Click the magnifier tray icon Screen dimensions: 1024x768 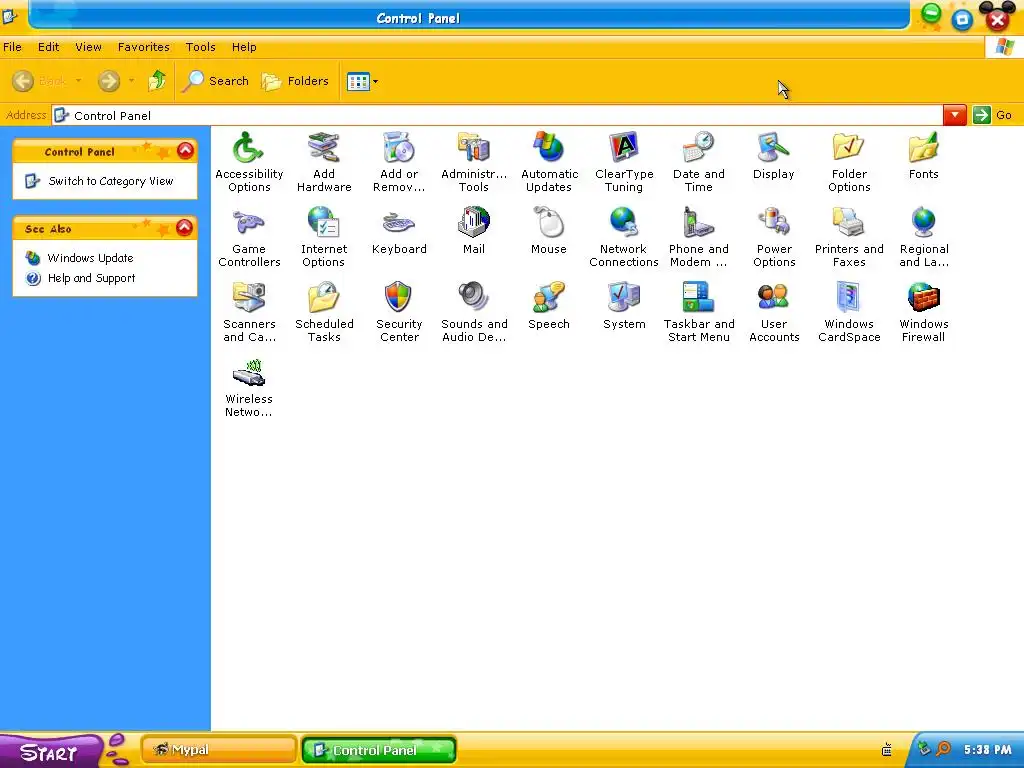pyautogui.click(x=943, y=749)
